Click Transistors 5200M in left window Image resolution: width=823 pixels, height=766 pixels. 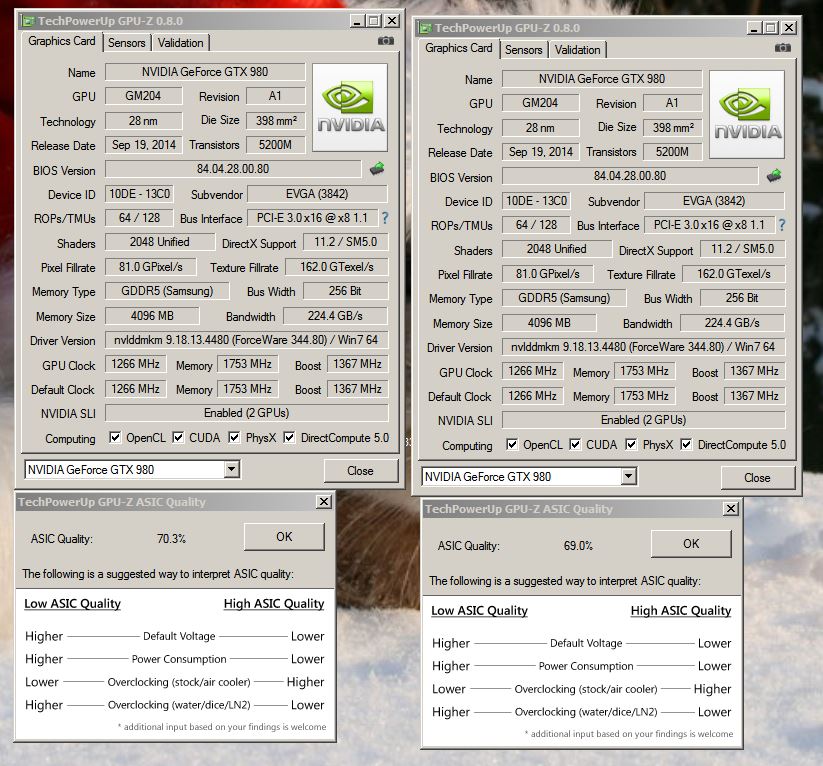coord(275,145)
